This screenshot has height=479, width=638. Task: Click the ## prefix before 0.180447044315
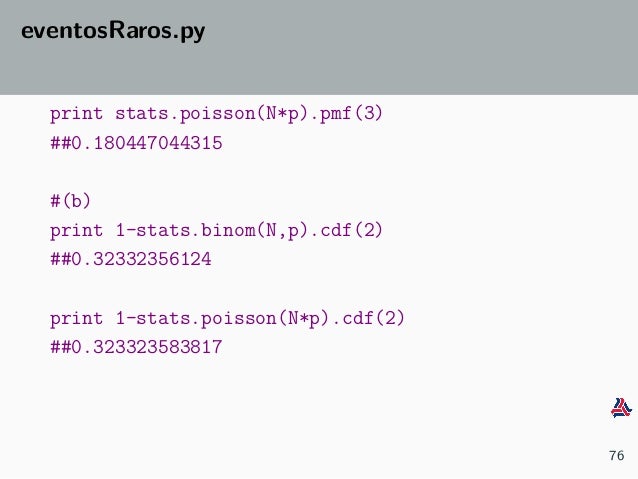pyautogui.click(x=60, y=143)
